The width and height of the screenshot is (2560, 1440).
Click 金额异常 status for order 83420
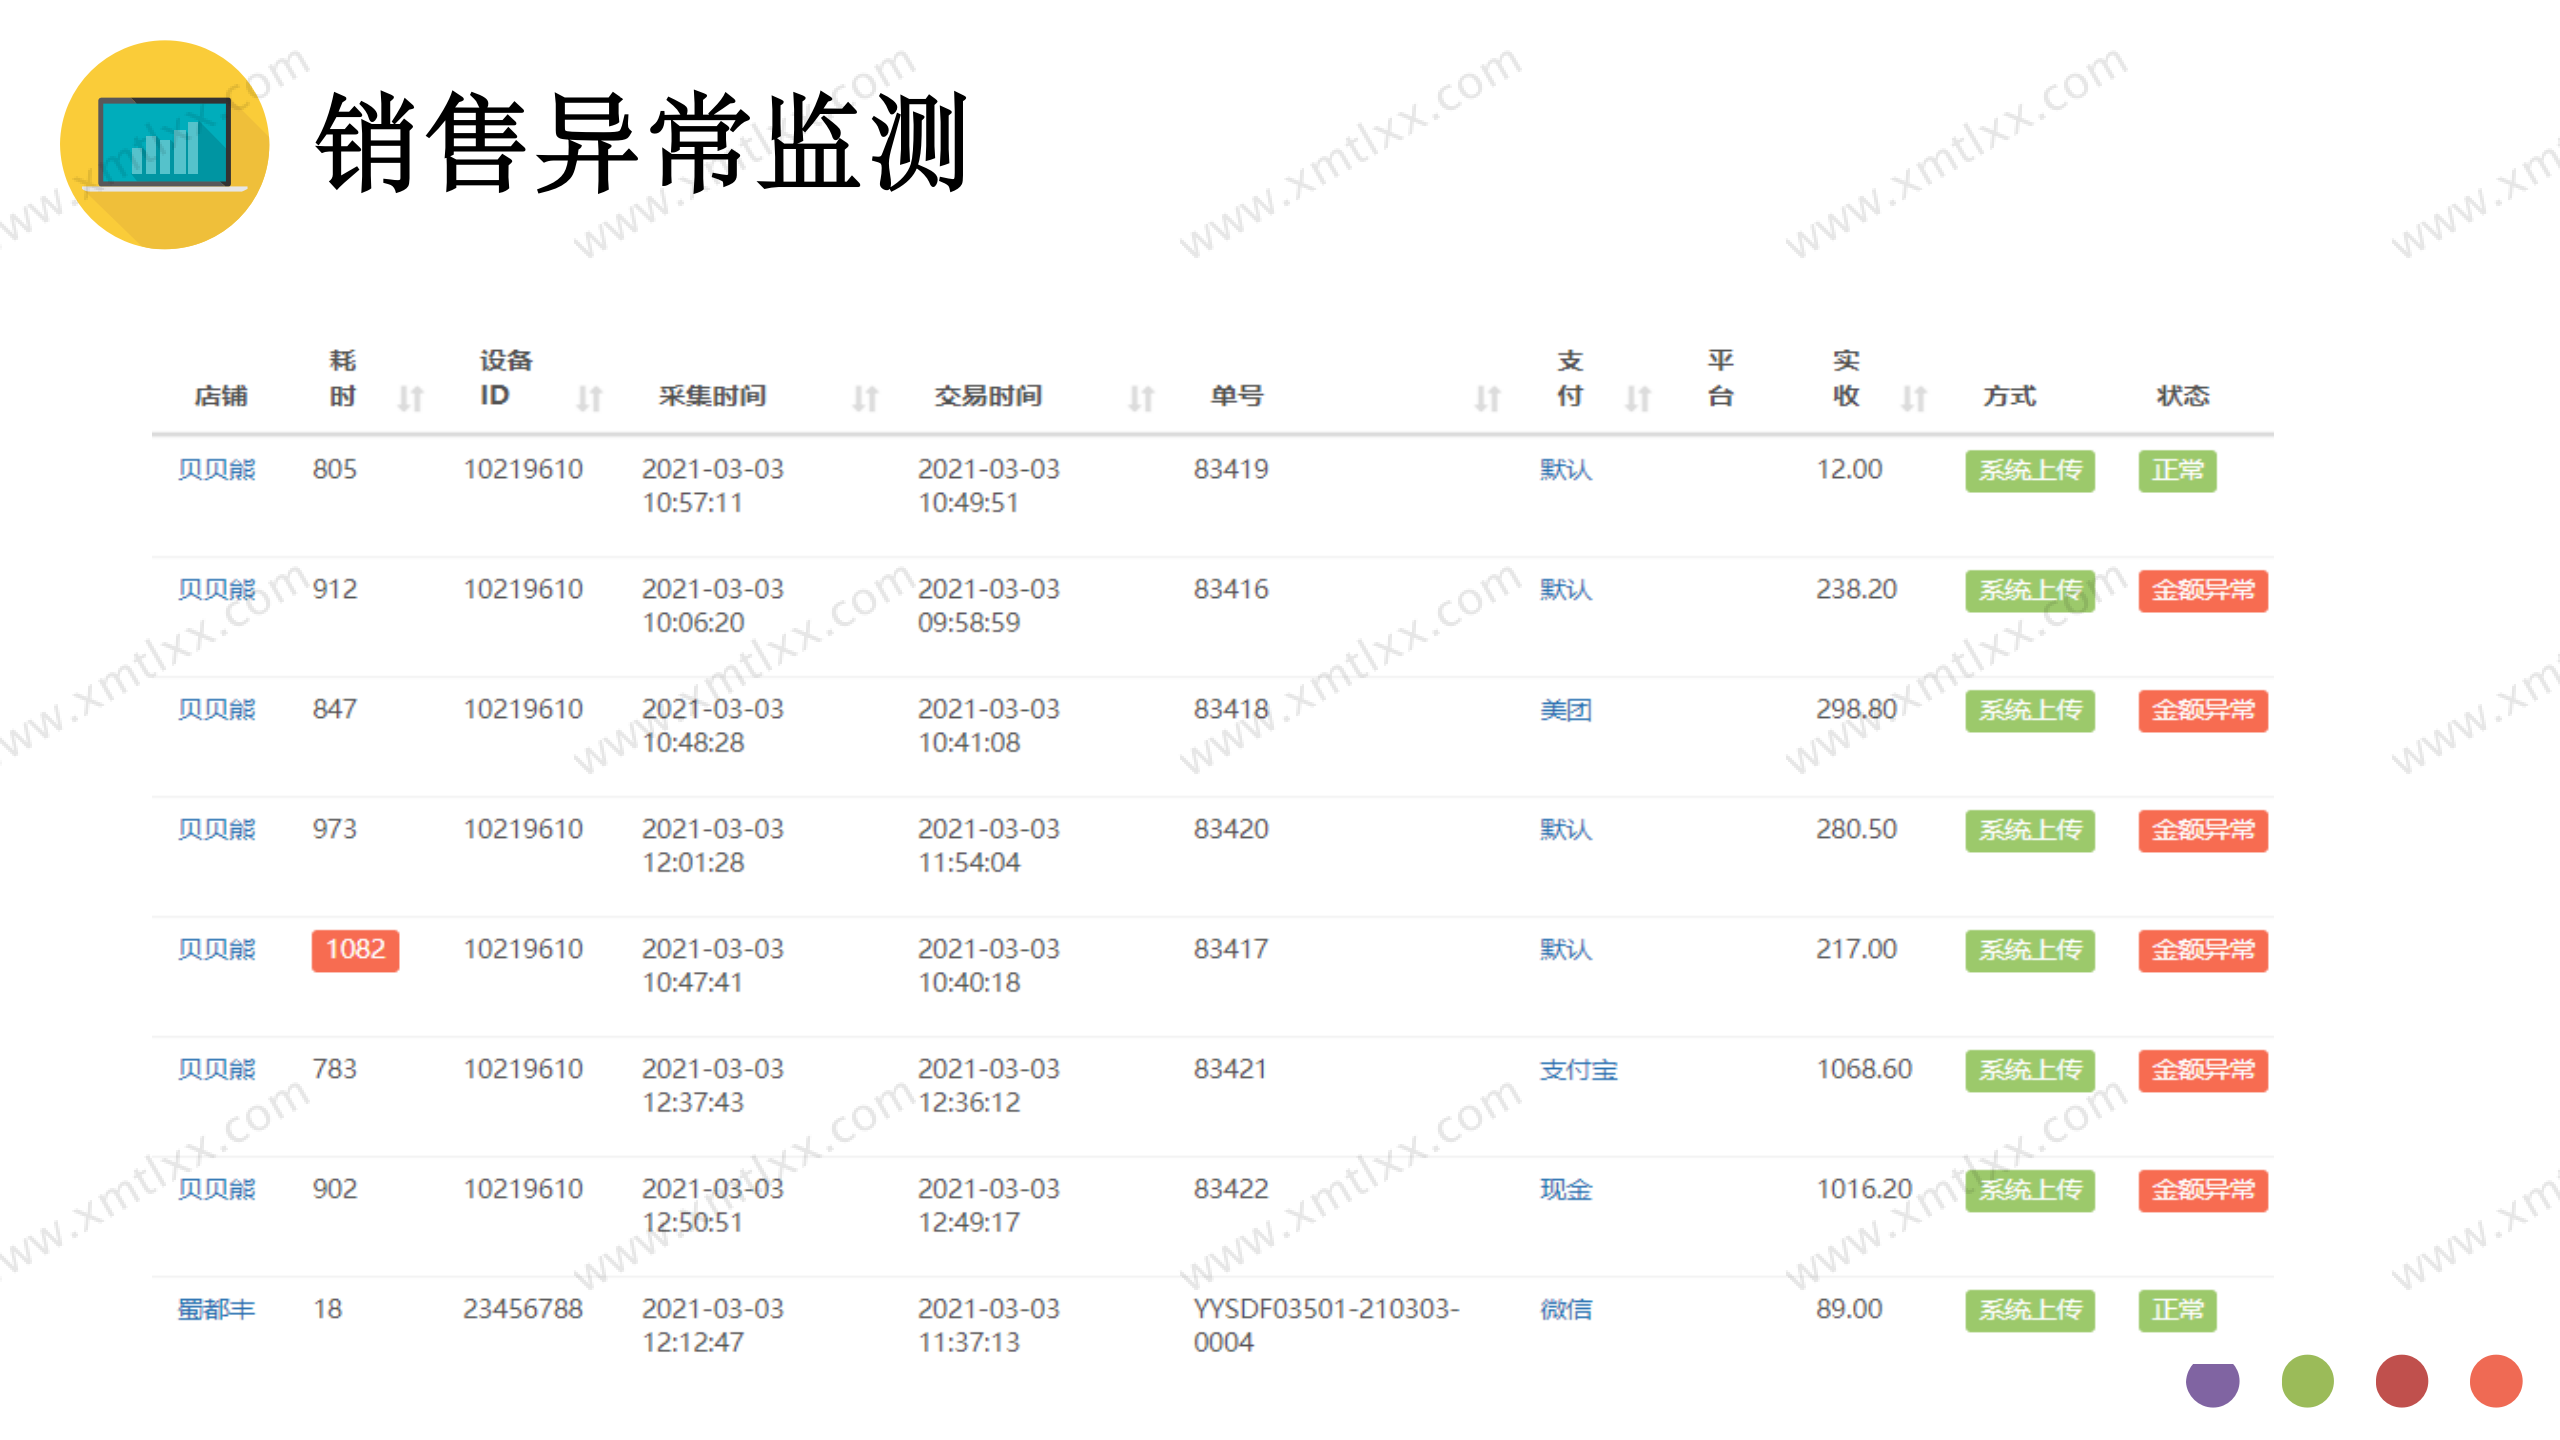pos(2203,831)
